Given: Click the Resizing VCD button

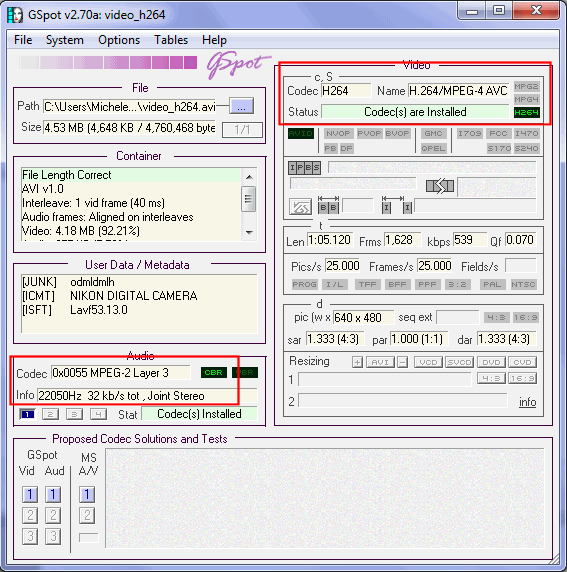Looking at the screenshot, I should point(428,362).
